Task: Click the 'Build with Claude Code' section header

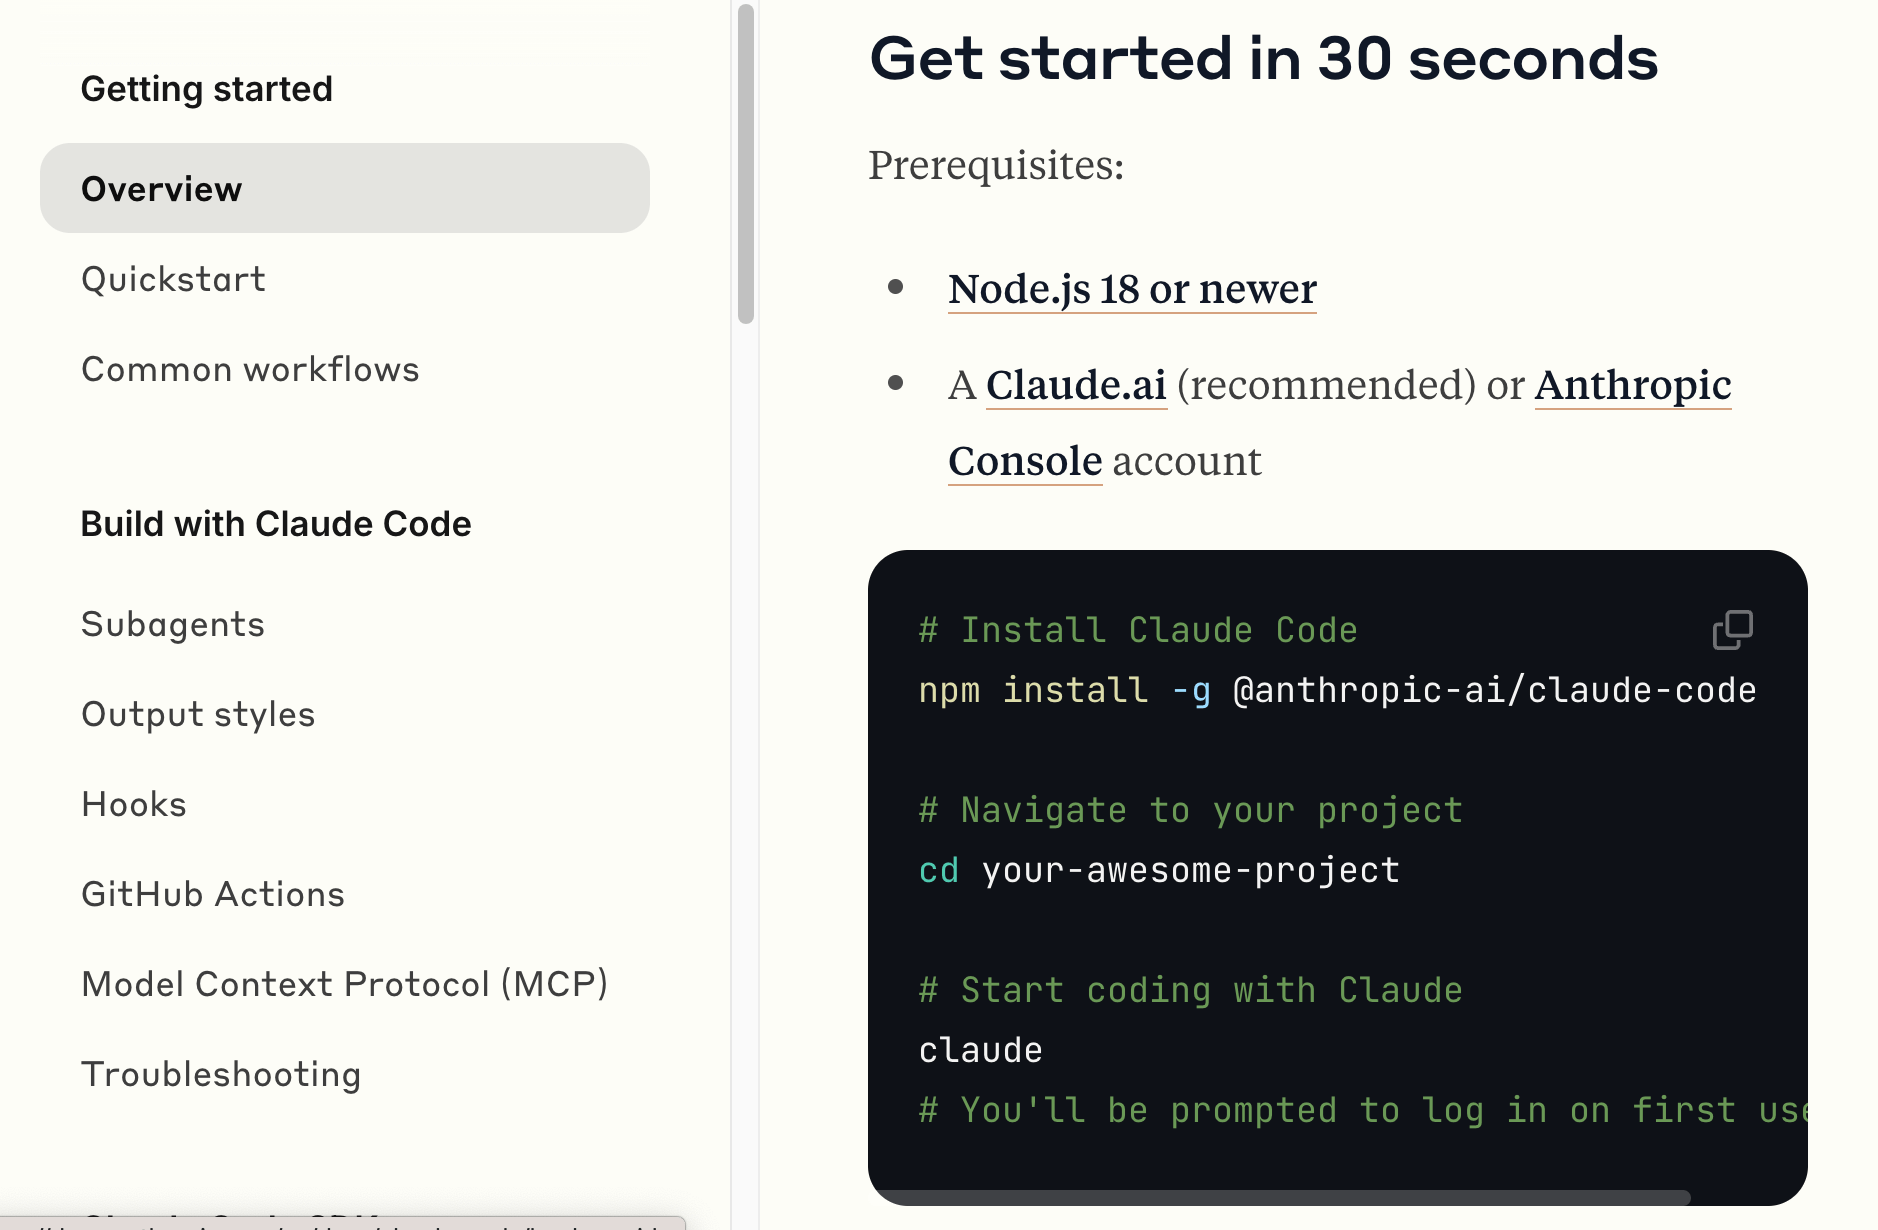Action: 276,524
